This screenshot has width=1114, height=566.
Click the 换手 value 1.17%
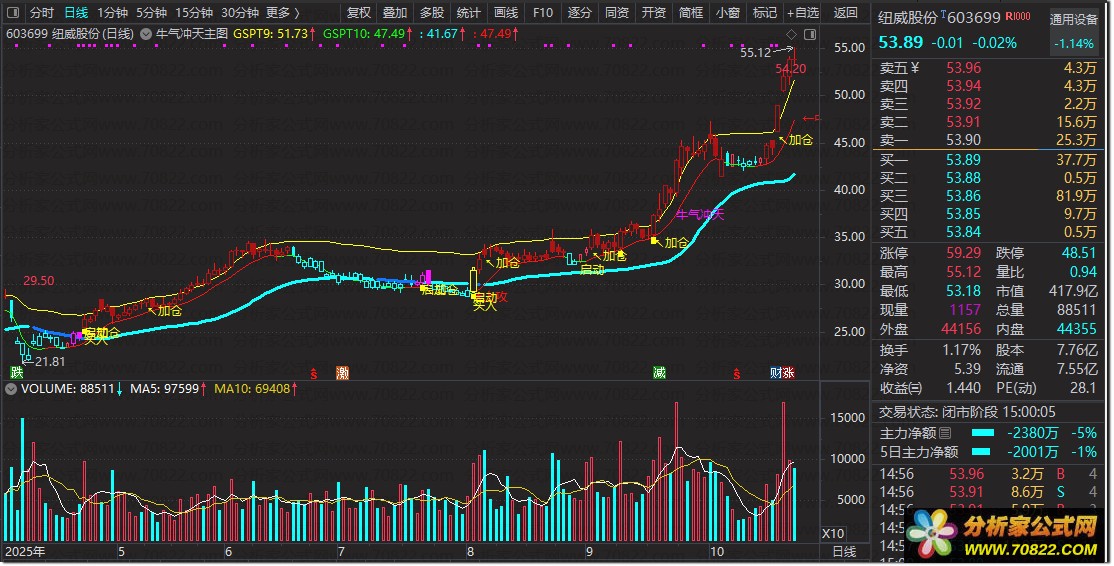(x=961, y=350)
